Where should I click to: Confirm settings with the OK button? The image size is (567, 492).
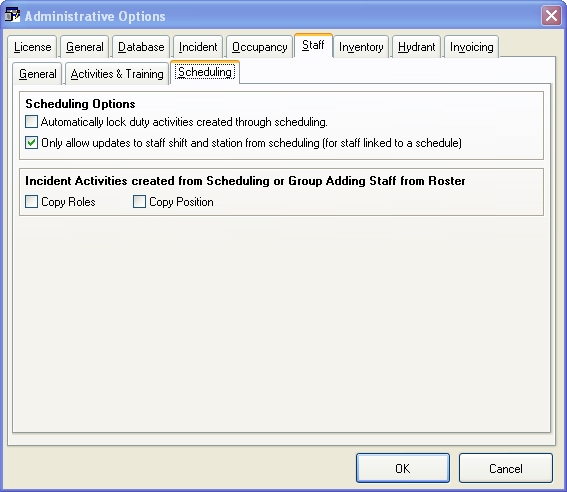point(403,468)
